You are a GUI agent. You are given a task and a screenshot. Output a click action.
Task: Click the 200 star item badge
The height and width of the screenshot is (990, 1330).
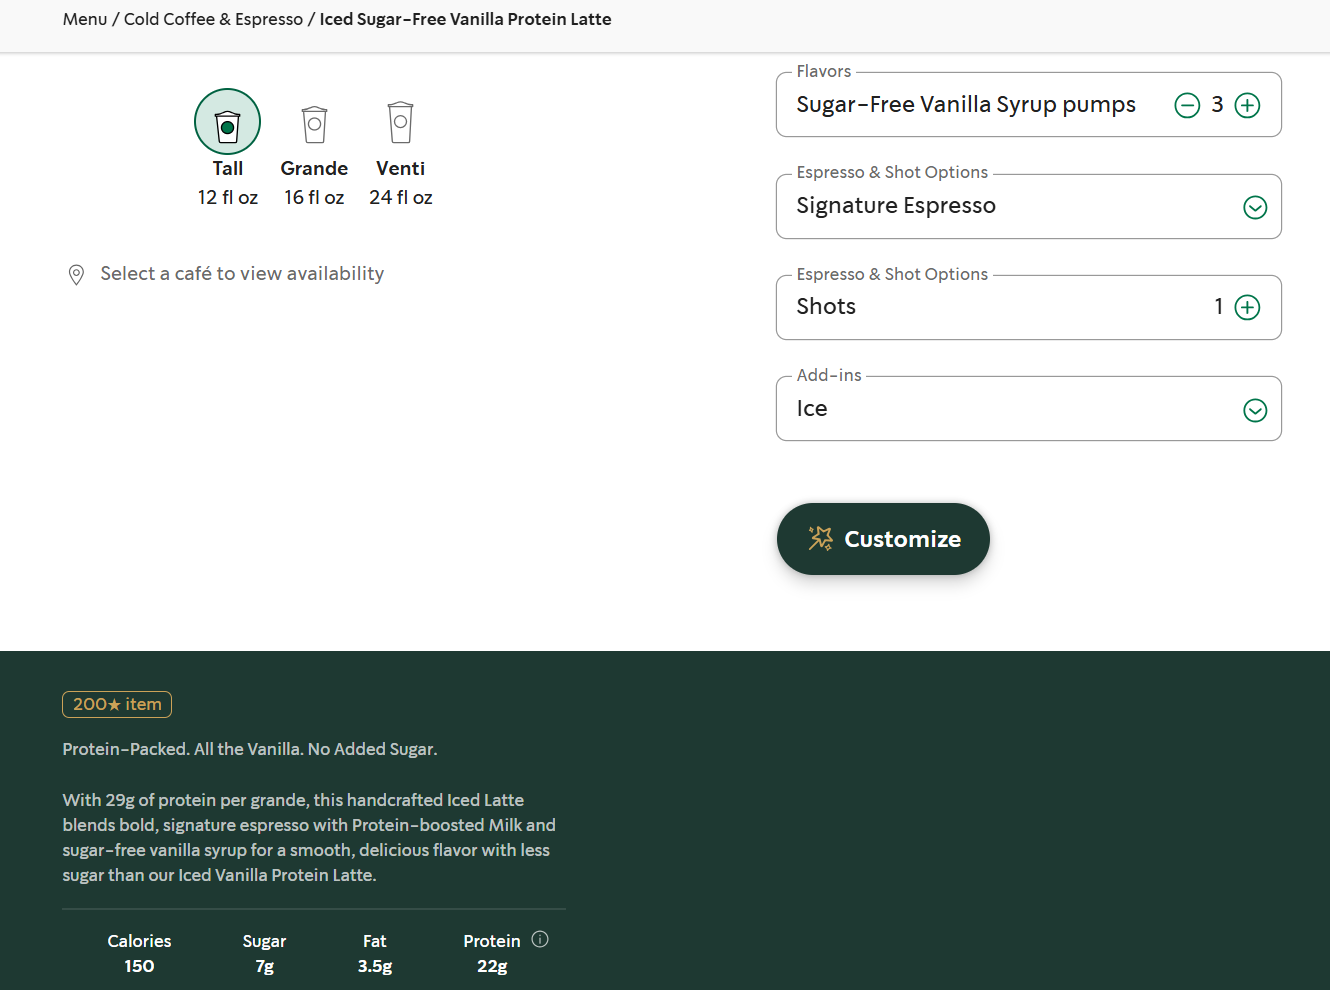[117, 704]
